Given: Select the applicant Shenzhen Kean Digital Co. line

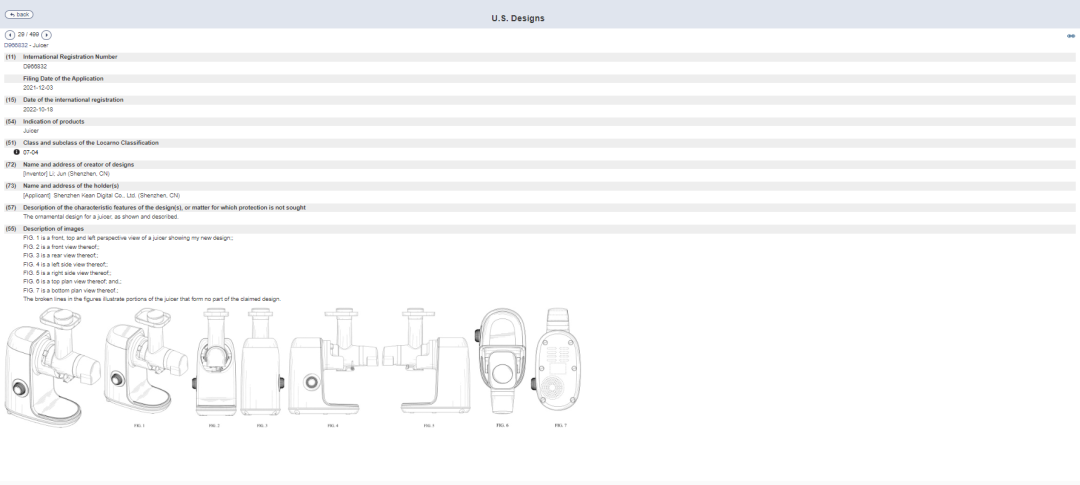Looking at the screenshot, I should pos(101,196).
